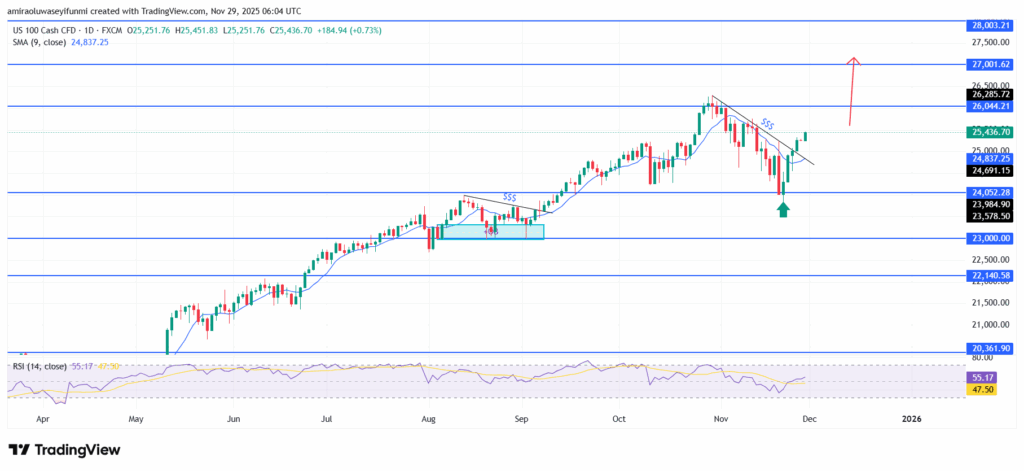Screen dimensions: 1024x471
Task: Click the TradingView logo at bottom left
Action: (x=64, y=450)
